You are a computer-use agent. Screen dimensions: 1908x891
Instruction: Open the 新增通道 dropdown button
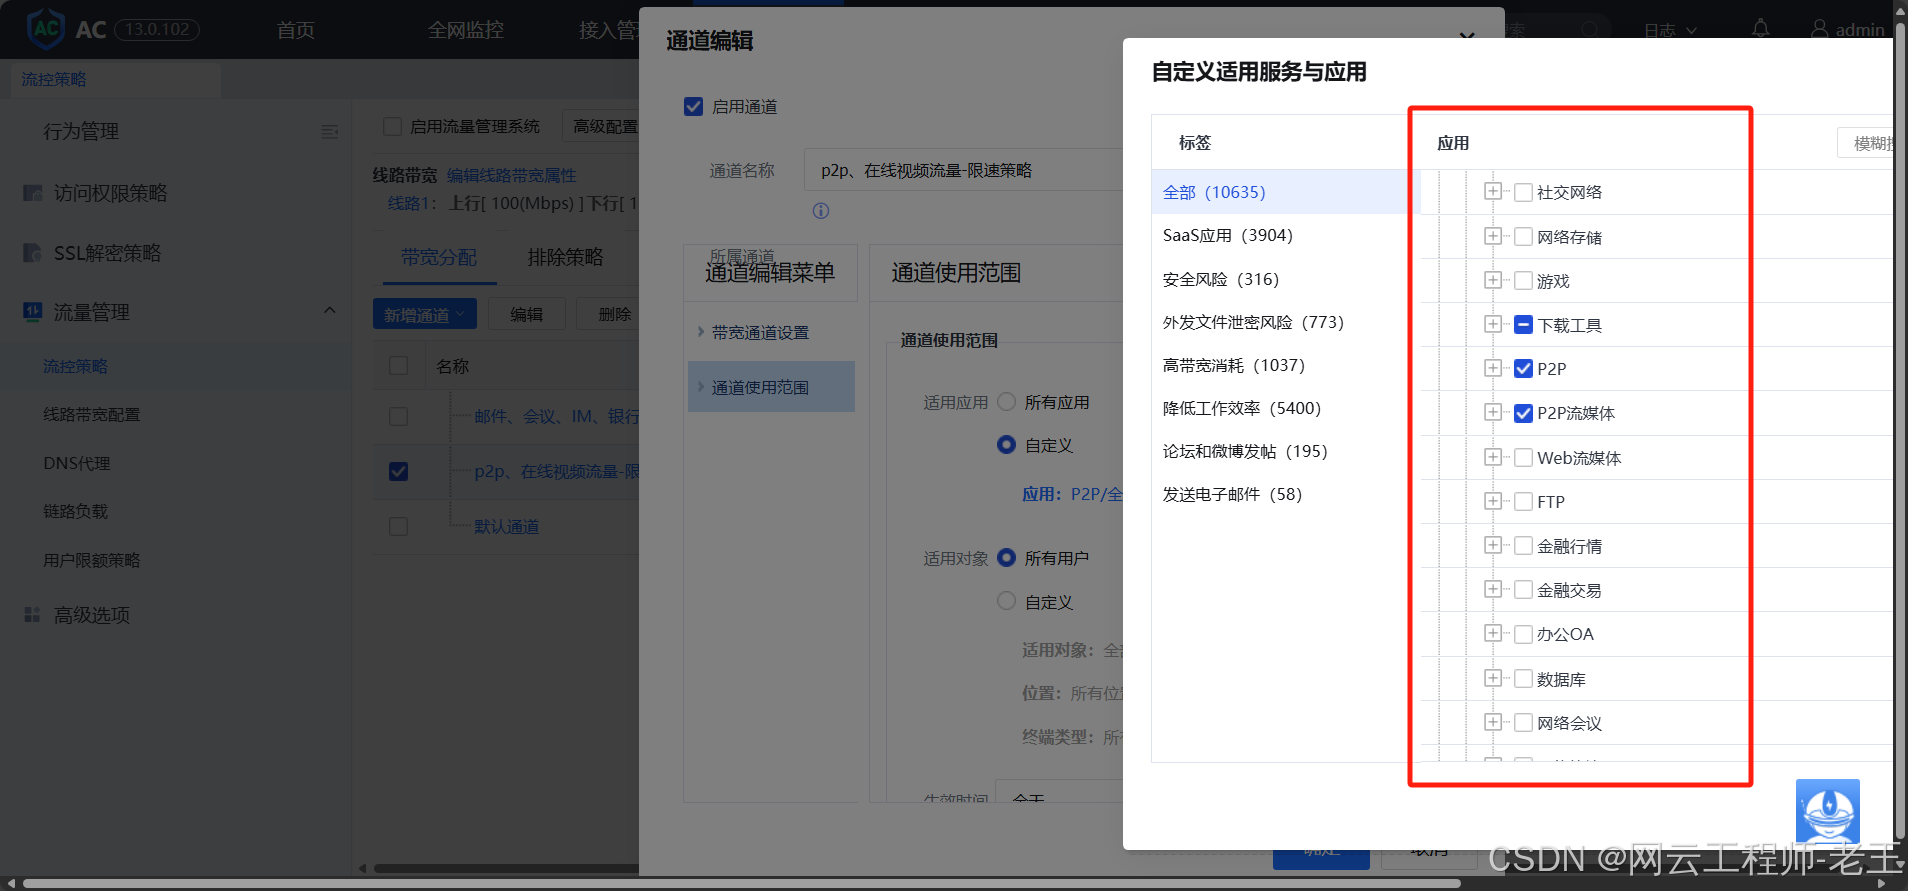[425, 314]
